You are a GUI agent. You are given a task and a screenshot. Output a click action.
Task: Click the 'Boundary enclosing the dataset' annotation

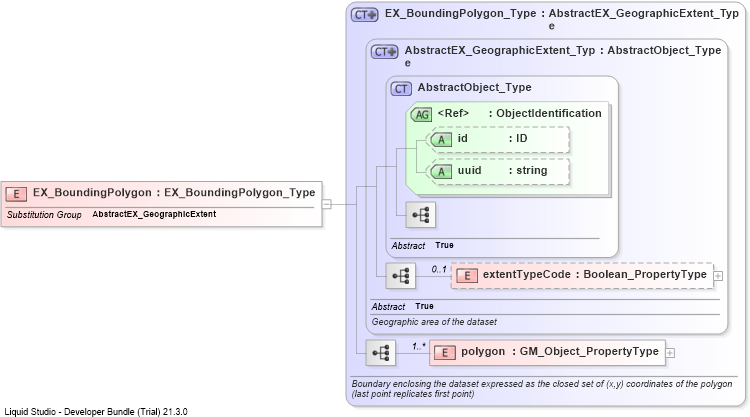point(541,389)
